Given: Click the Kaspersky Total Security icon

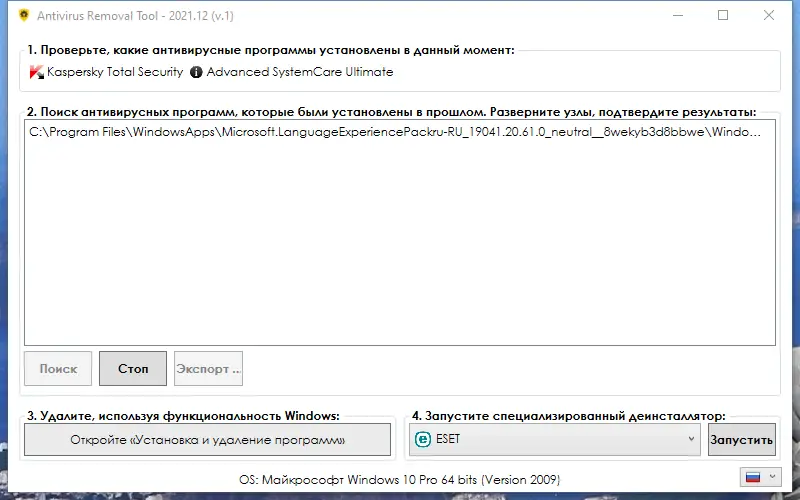Looking at the screenshot, I should pos(36,72).
